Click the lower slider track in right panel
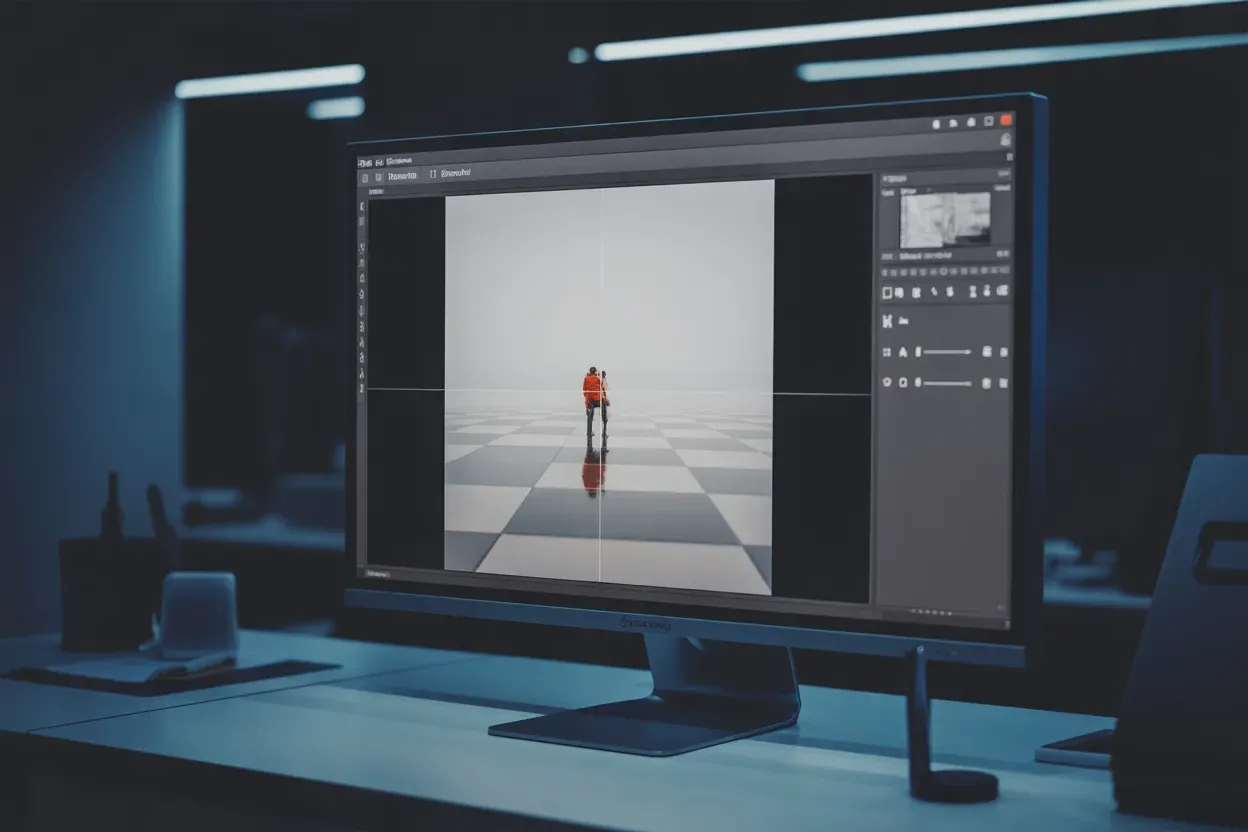Viewport: 1248px width, 832px height. (x=947, y=383)
